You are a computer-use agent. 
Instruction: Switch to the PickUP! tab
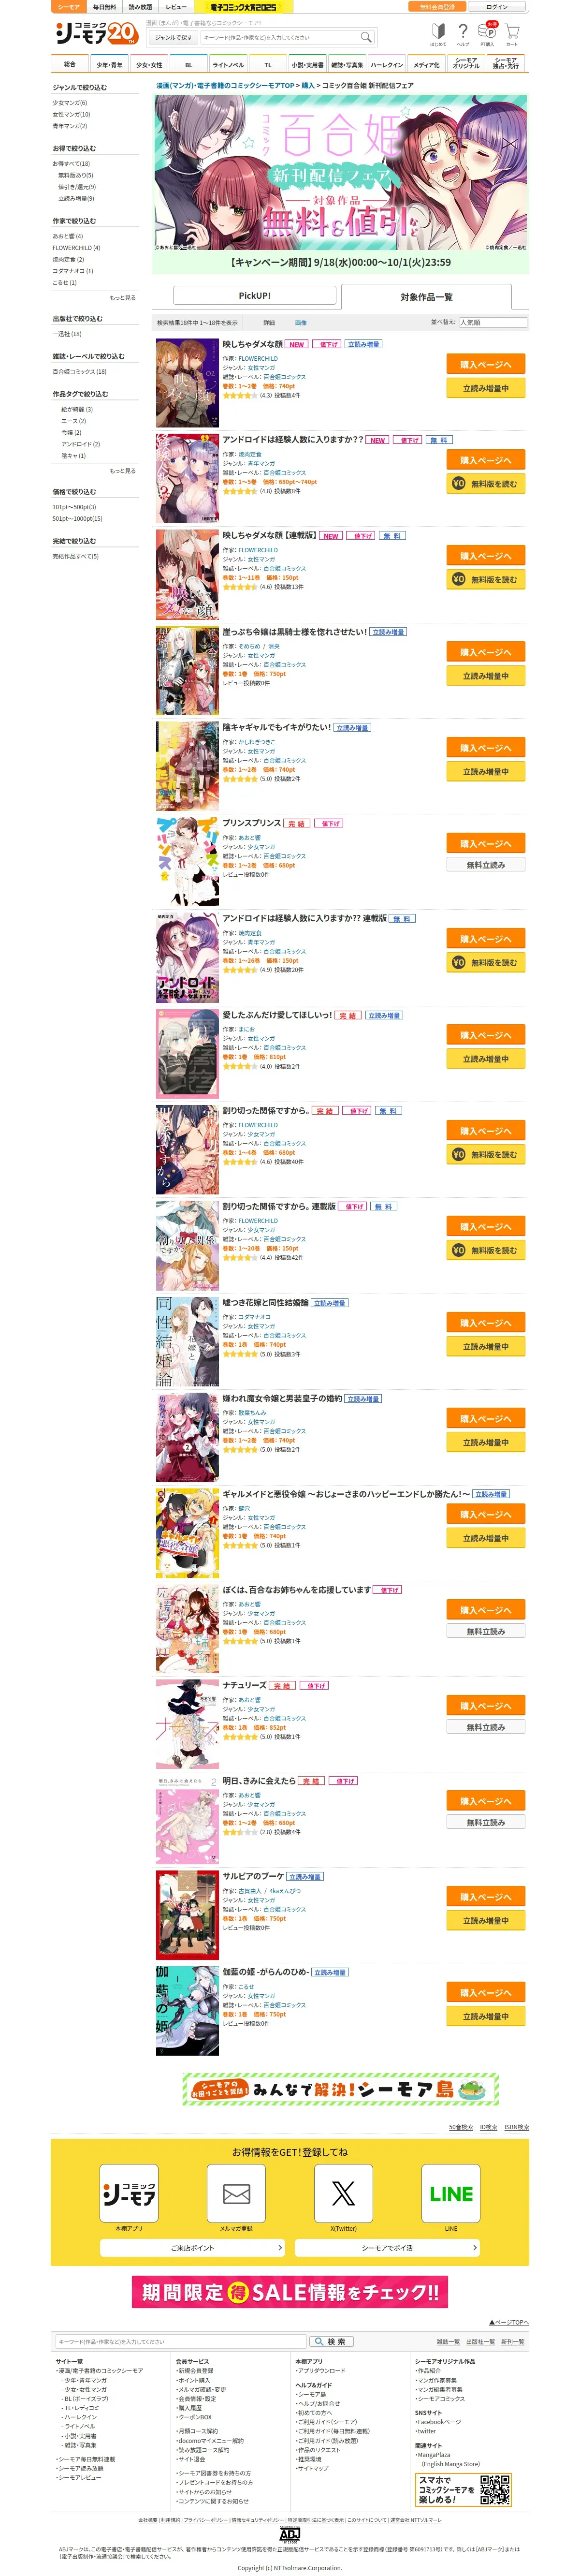pos(255,296)
